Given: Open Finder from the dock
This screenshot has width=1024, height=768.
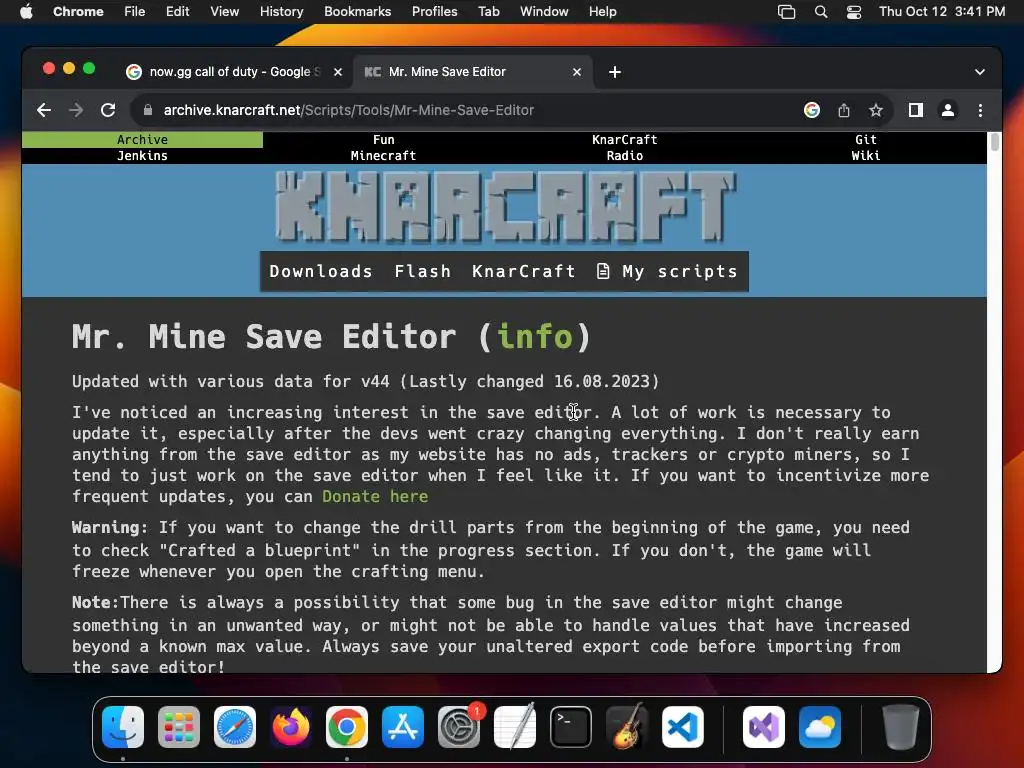Looking at the screenshot, I should coord(123,727).
